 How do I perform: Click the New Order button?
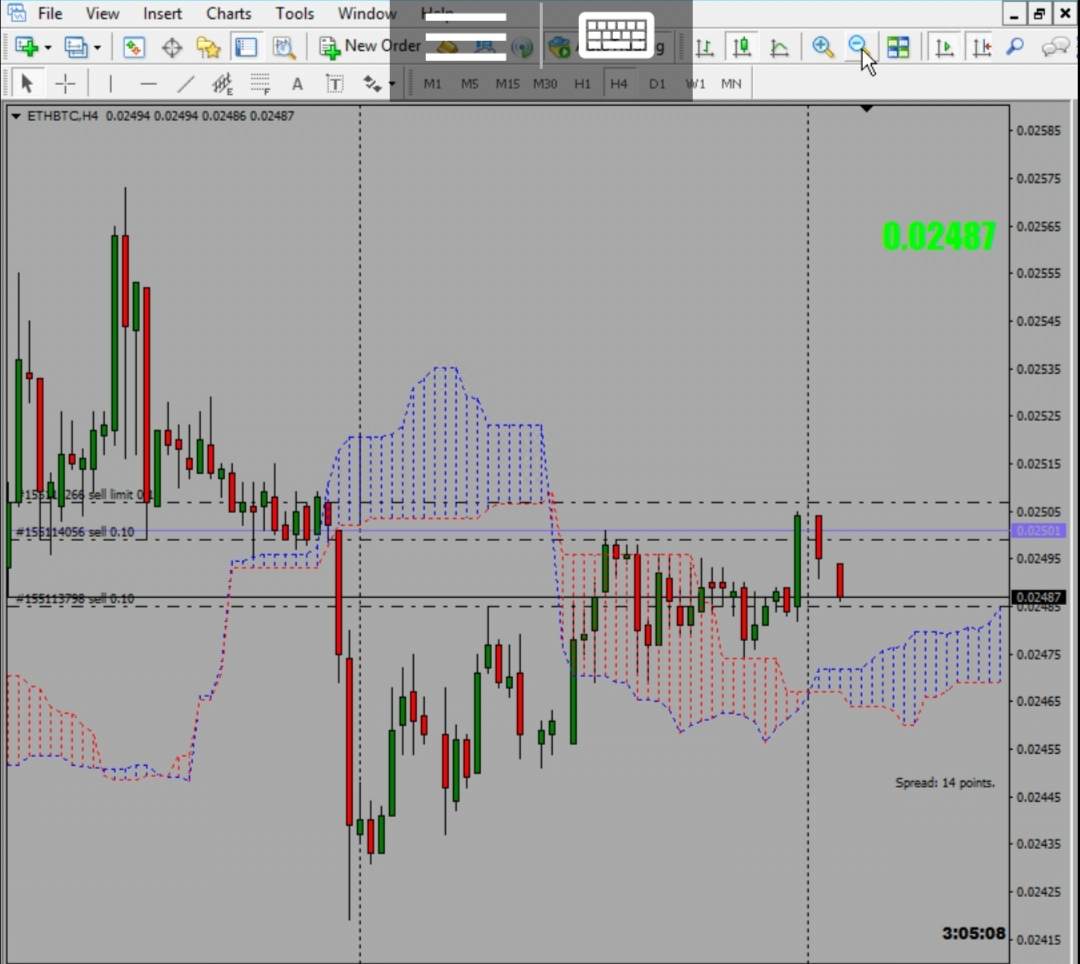tap(369, 46)
